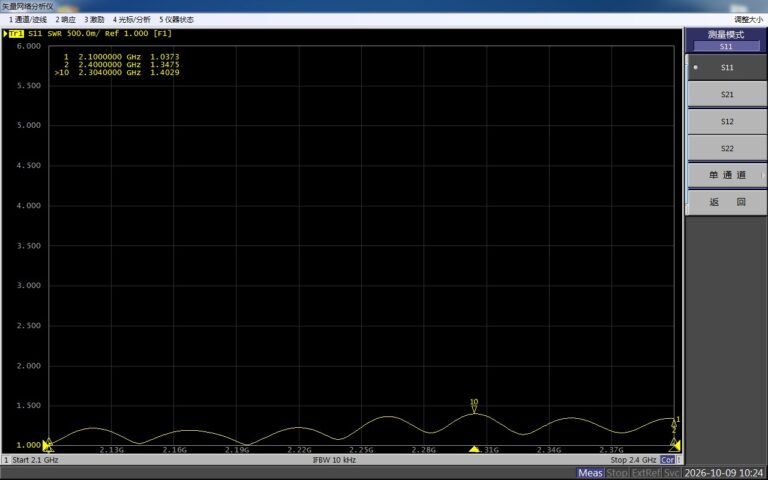
Task: Select active marker 10 readout 2.3040000 GHz
Action: pos(117,72)
